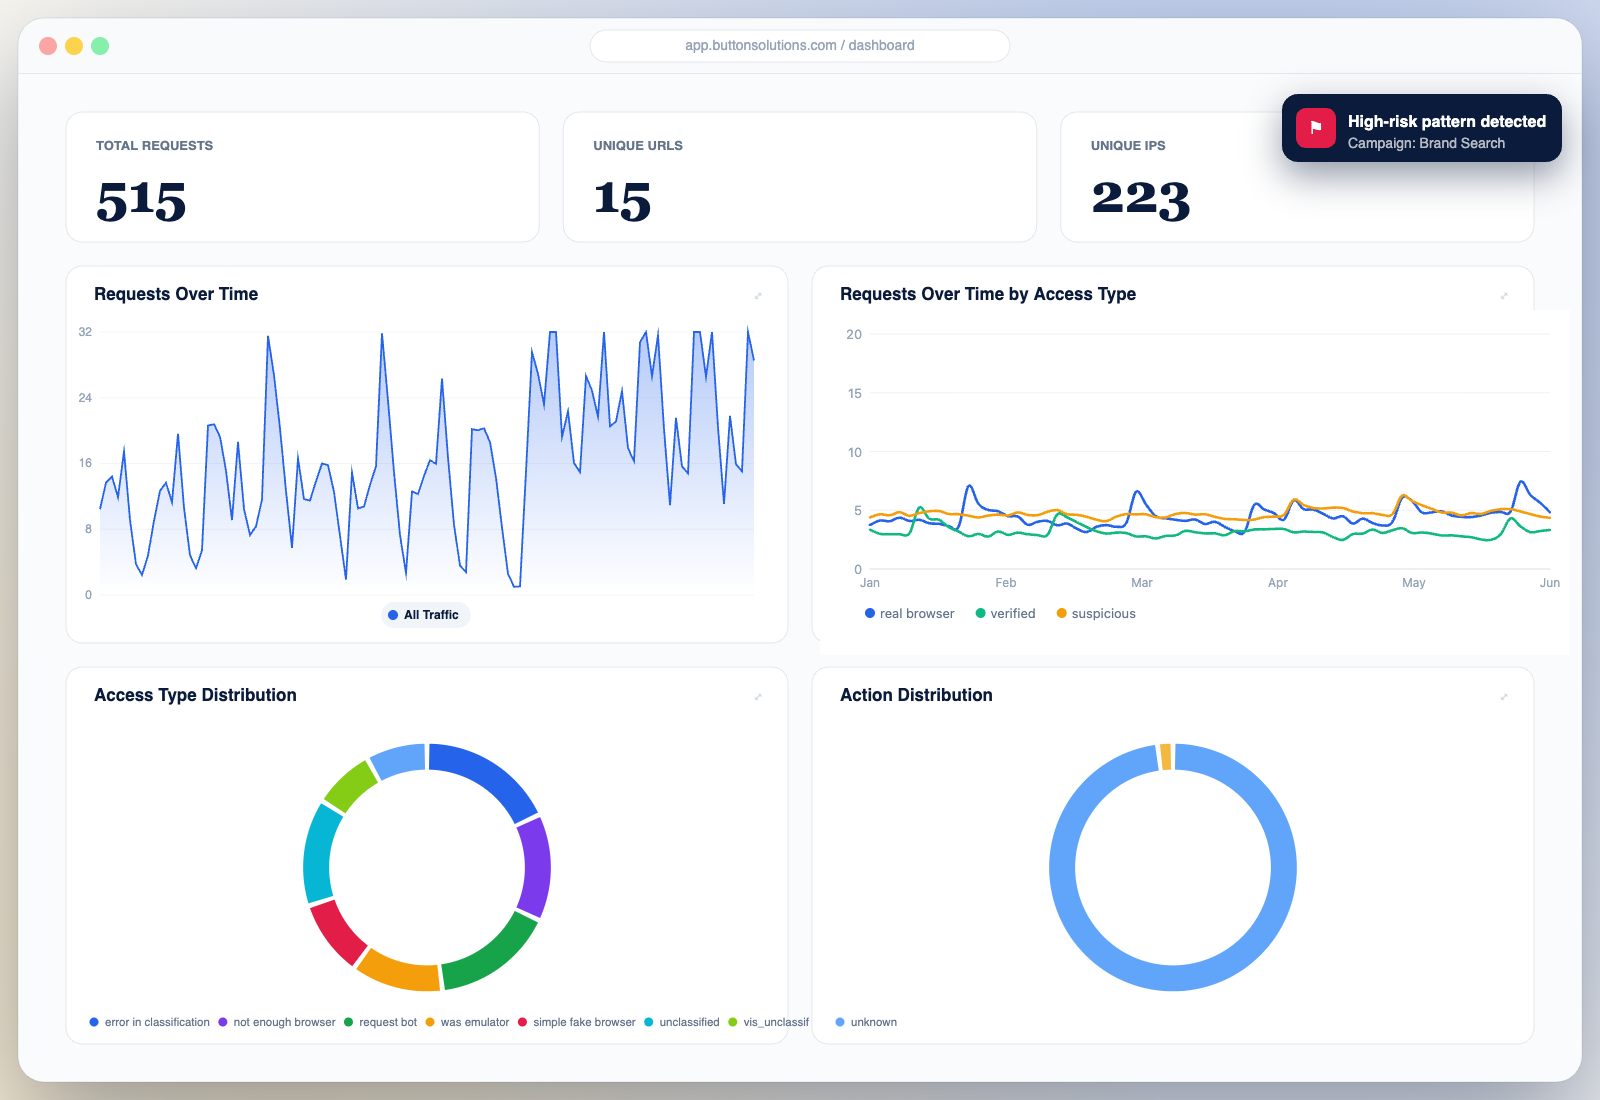Image resolution: width=1600 pixels, height=1100 pixels.
Task: Click the yellow minimize window button
Action: pos(74,46)
